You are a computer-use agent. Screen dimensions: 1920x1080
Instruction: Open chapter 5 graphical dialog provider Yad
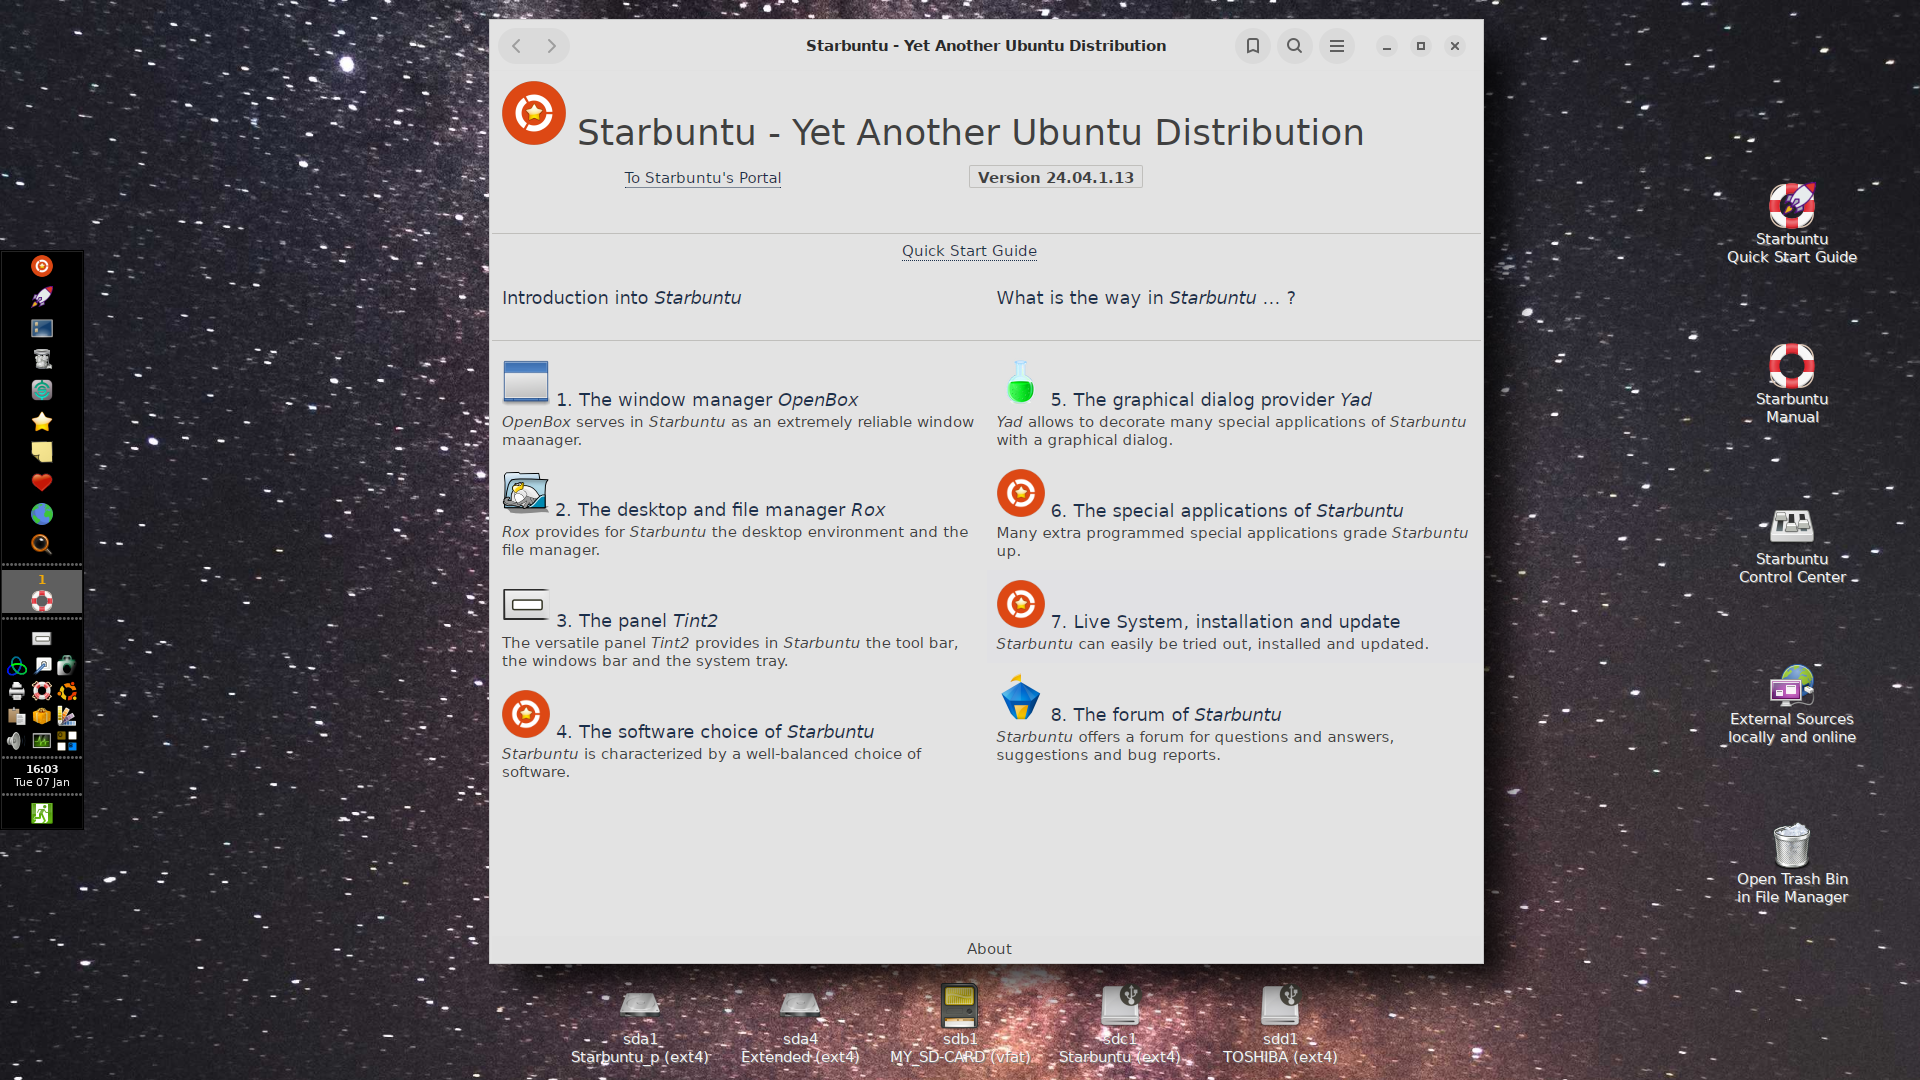coord(1211,400)
